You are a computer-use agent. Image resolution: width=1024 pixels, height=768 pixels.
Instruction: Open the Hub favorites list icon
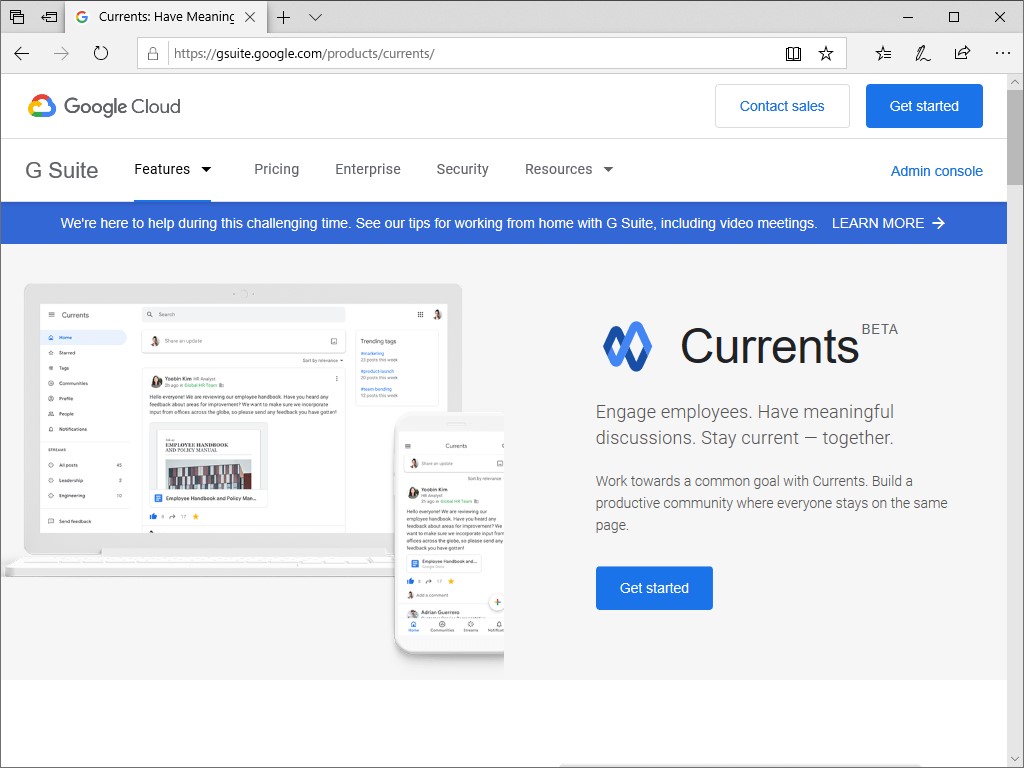point(883,53)
